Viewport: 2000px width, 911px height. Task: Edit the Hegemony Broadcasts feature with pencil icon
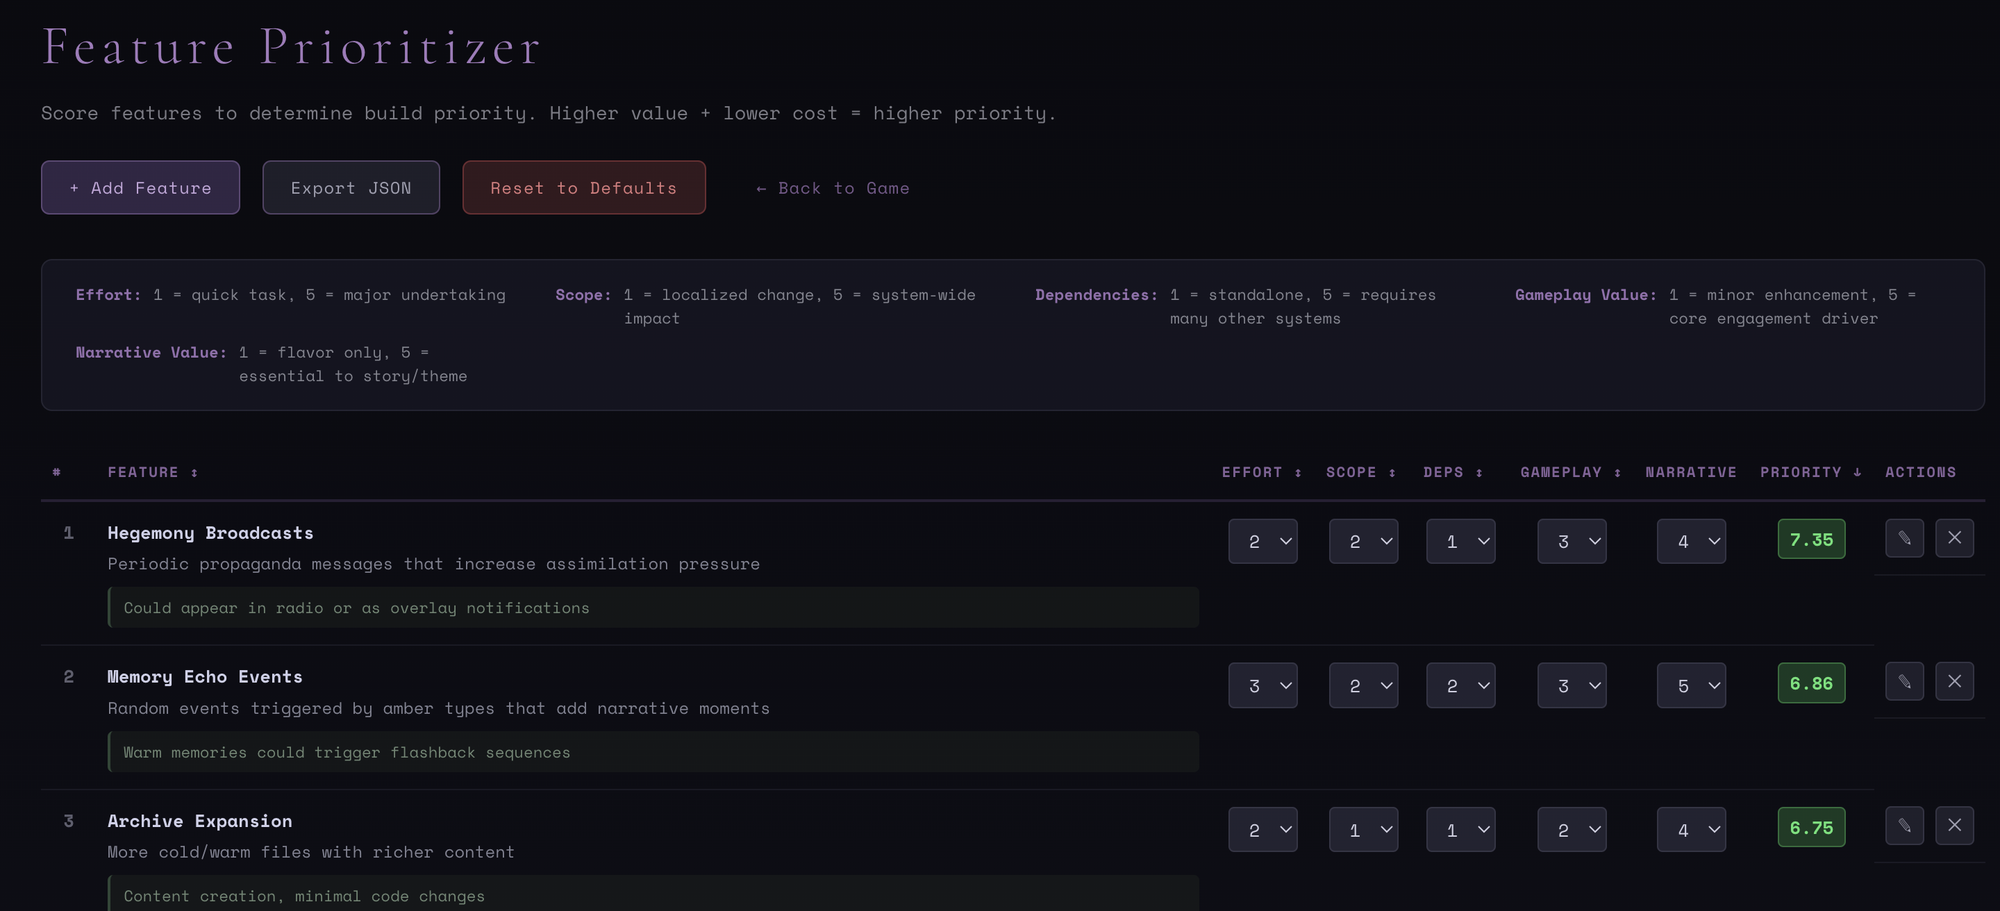coord(1904,538)
